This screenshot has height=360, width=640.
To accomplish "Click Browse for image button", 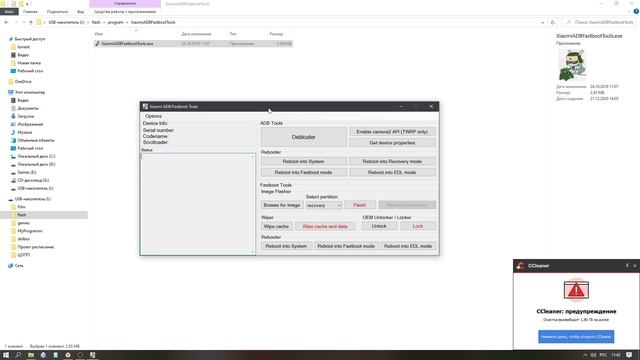I will (x=282, y=205).
